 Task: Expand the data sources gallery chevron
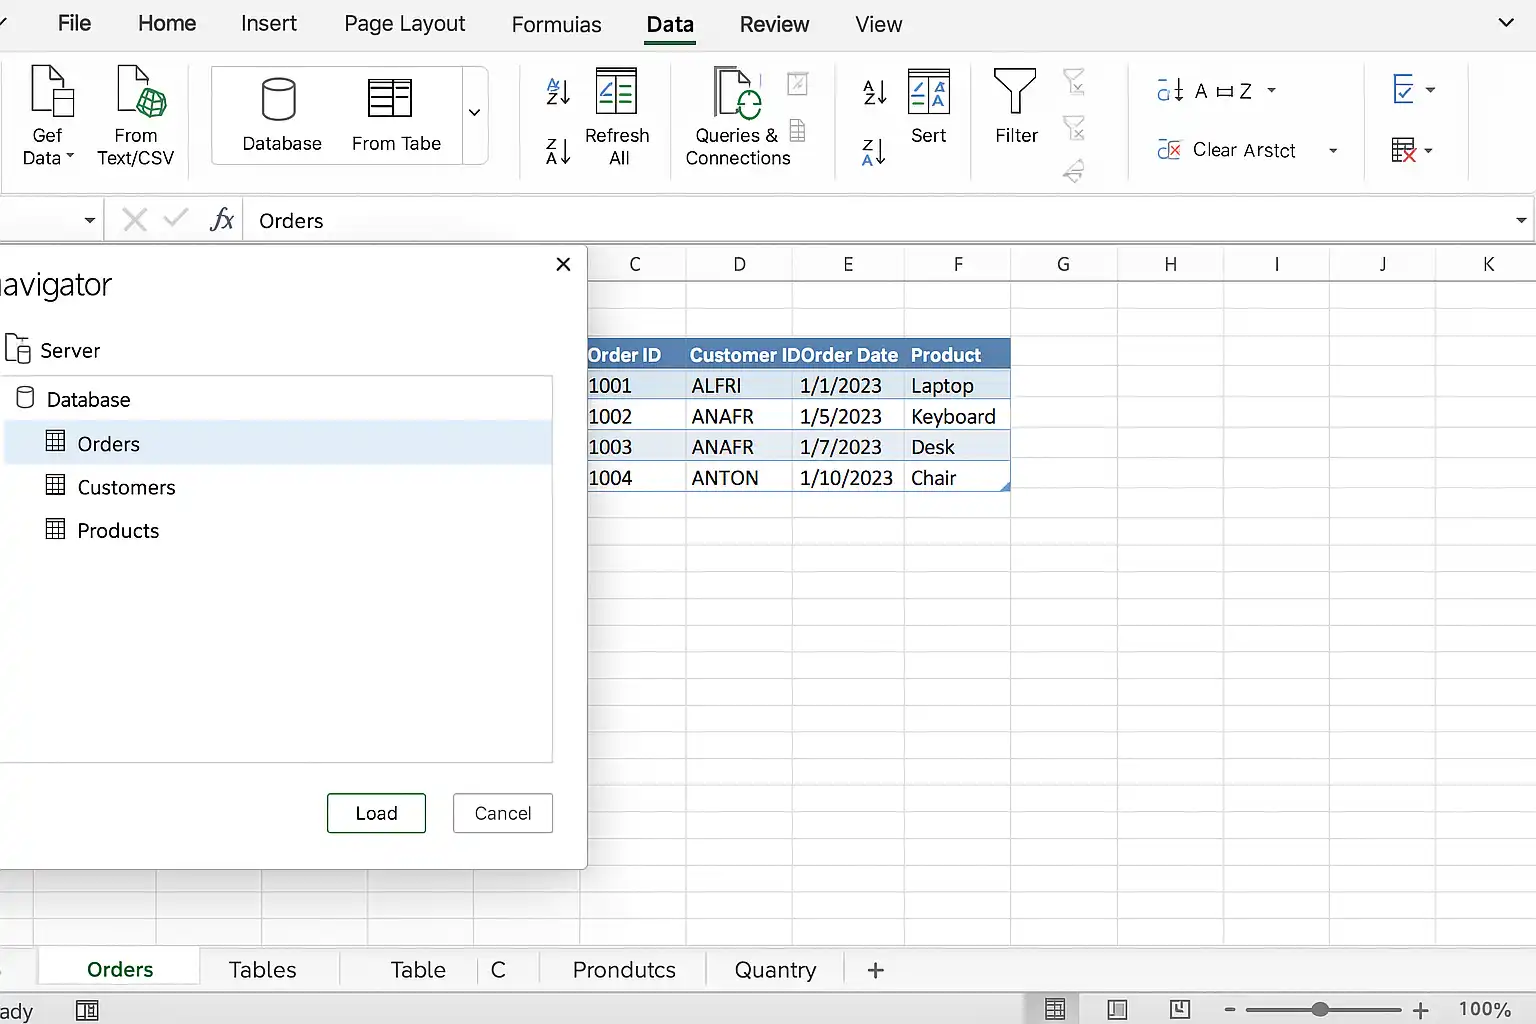(475, 112)
